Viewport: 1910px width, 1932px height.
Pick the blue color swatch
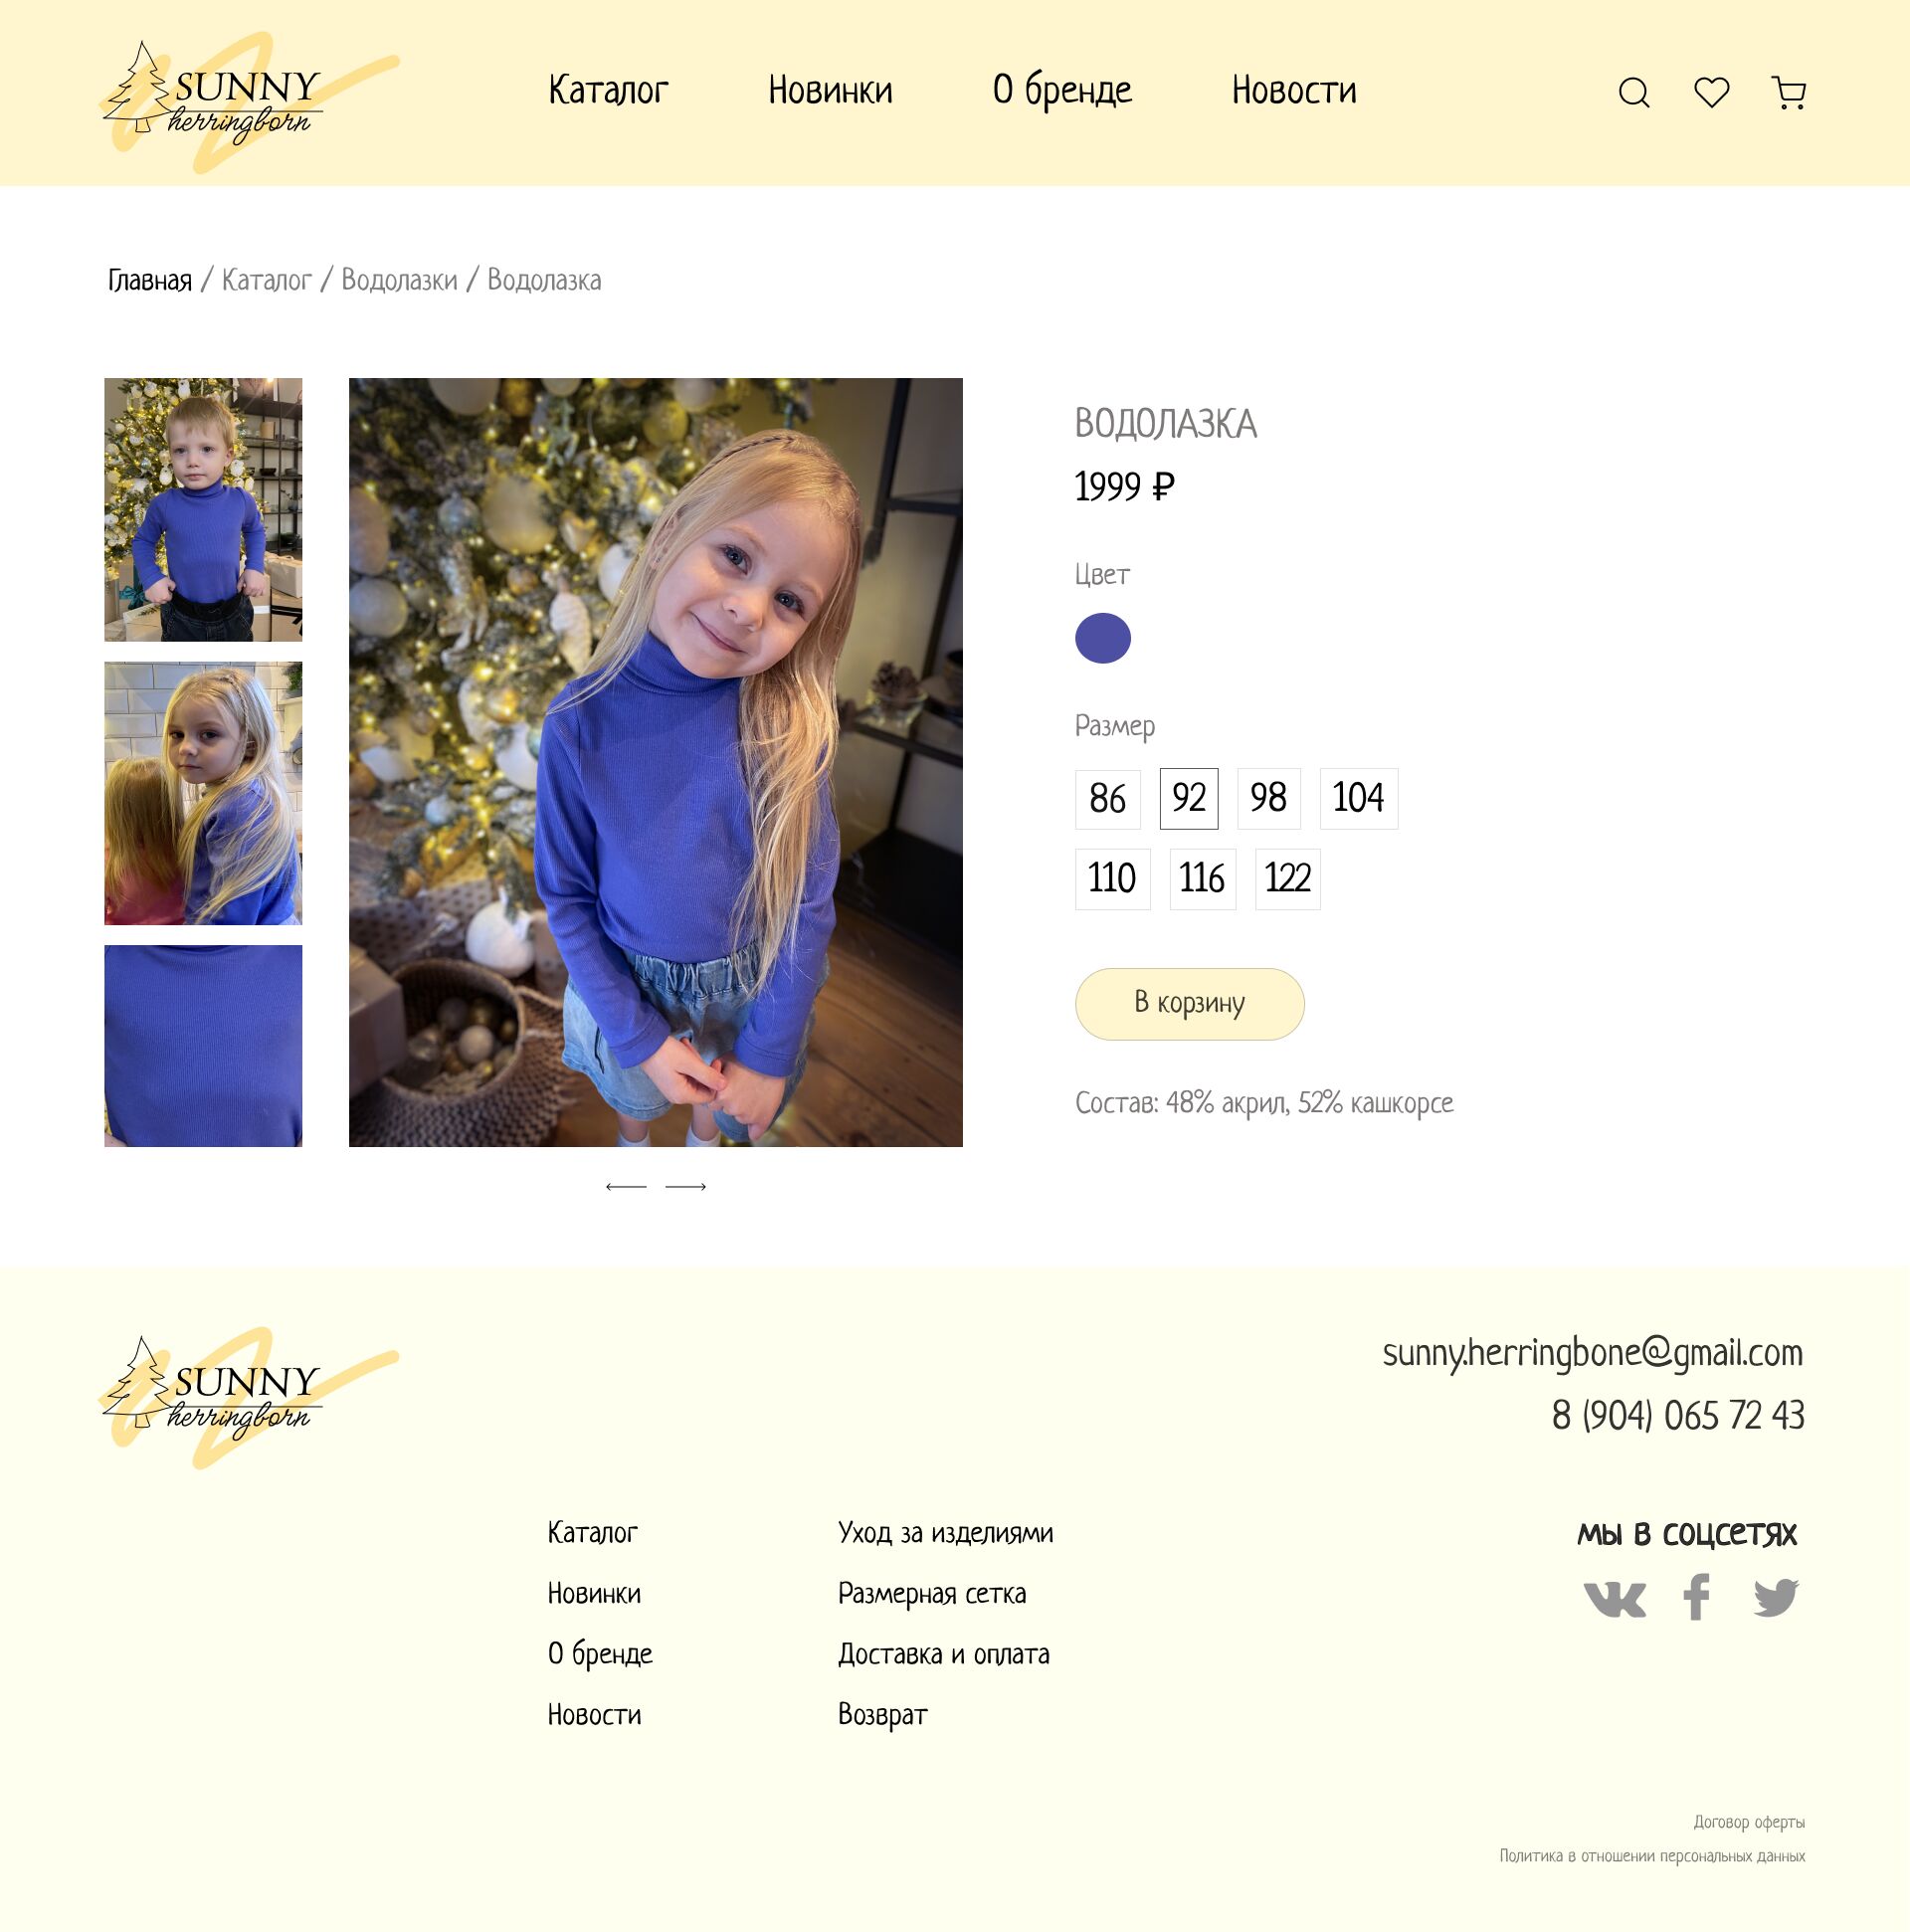tap(1103, 638)
